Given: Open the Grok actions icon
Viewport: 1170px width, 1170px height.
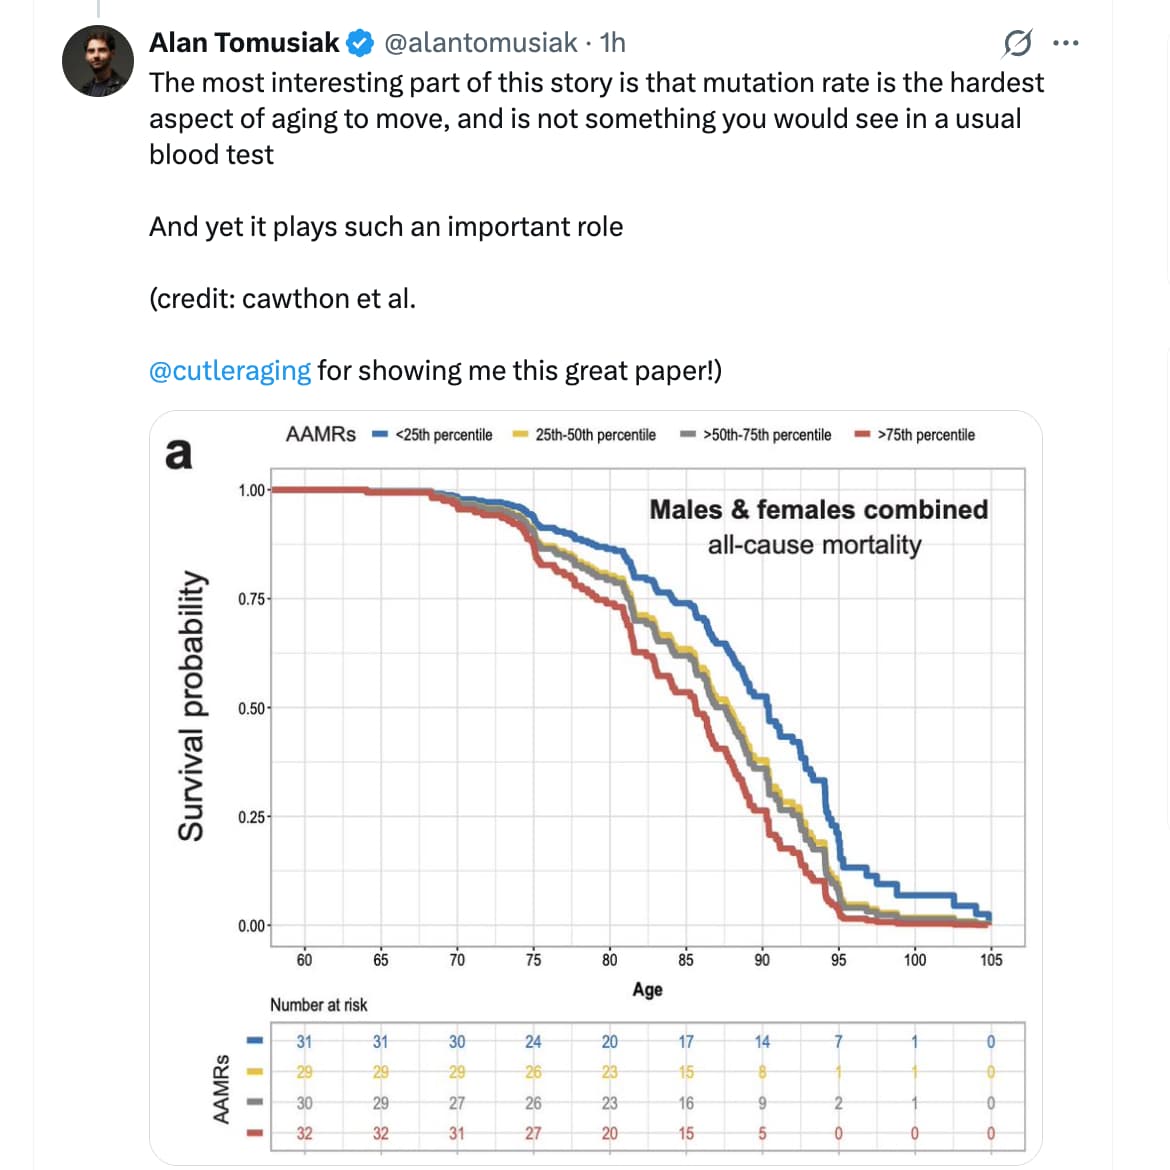Looking at the screenshot, I should coord(1017,43).
